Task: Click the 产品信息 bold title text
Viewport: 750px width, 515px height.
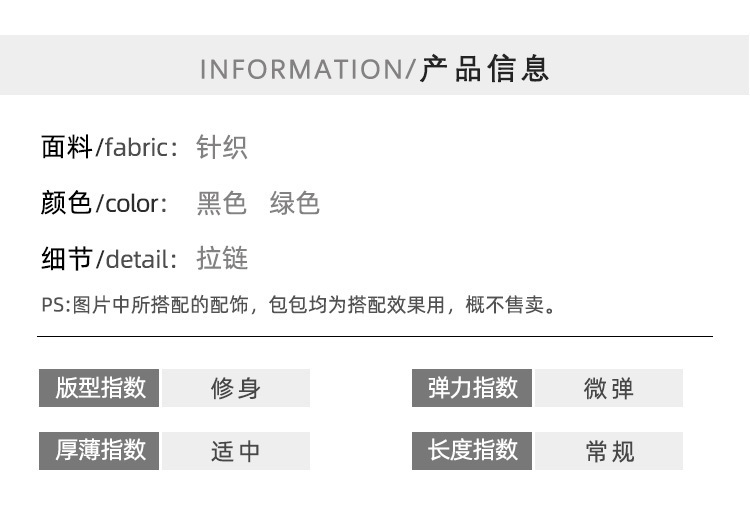Action: tap(485, 68)
